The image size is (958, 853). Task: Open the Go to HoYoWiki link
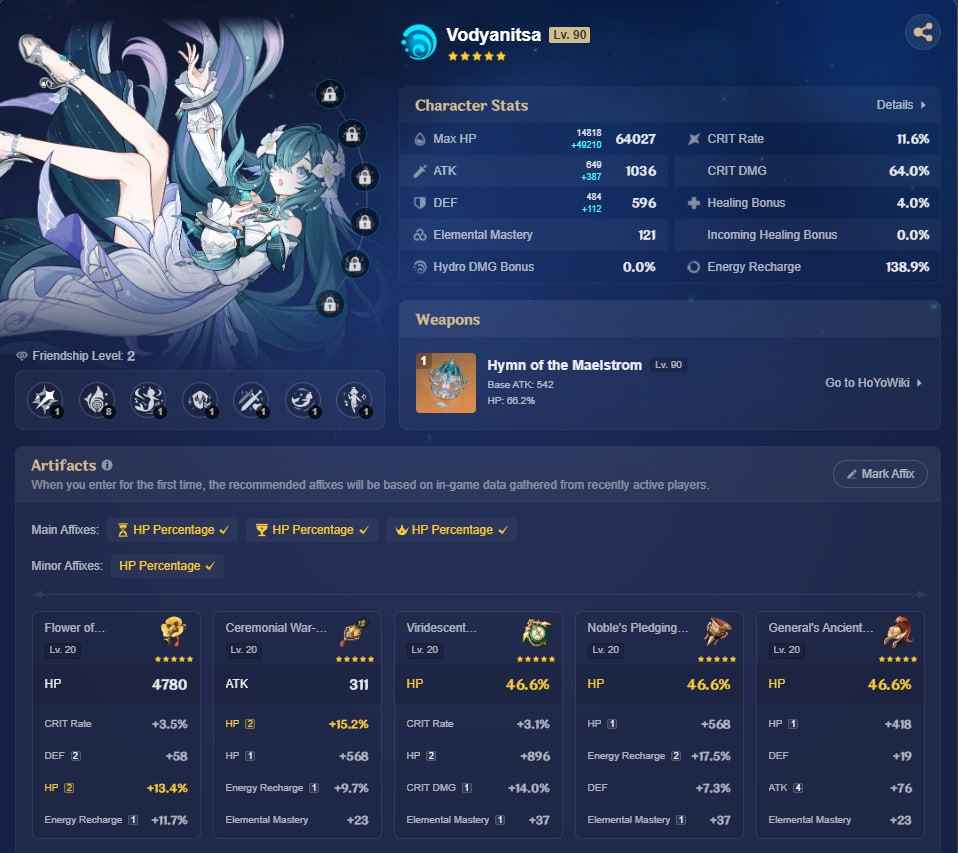(x=873, y=383)
